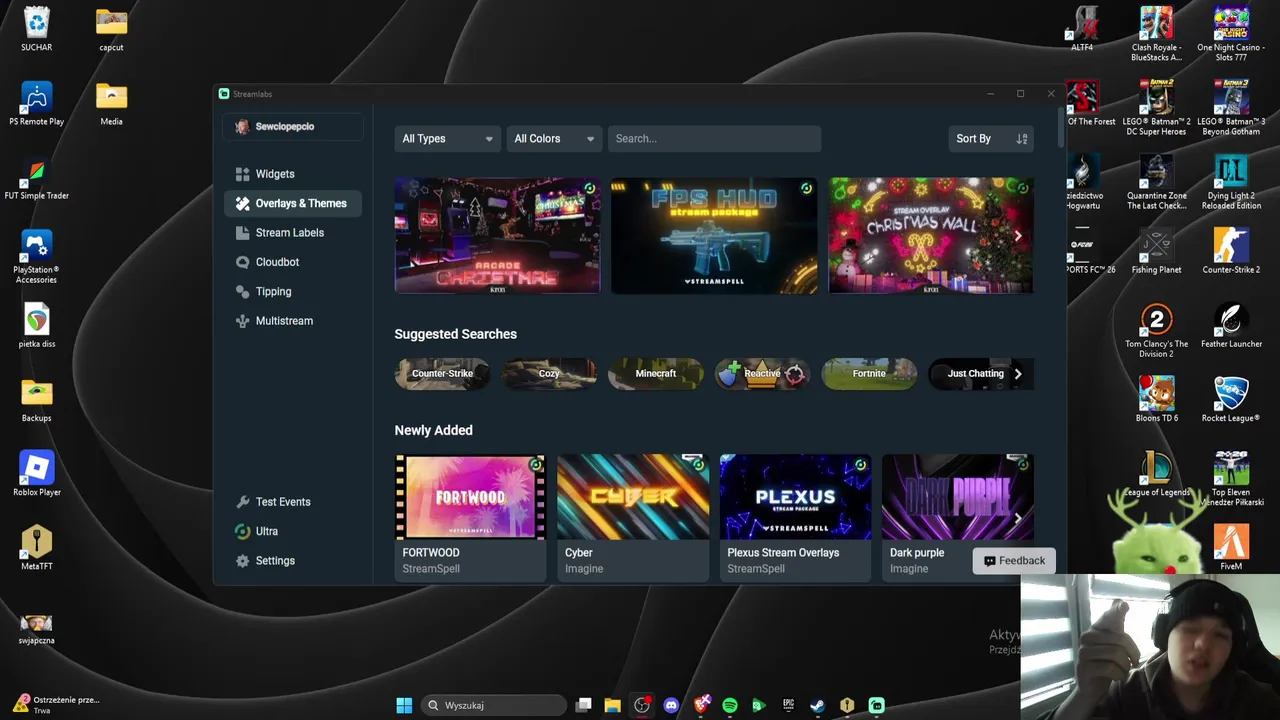Open the FPS HUD stream package banner
The height and width of the screenshot is (720, 1280).
pos(714,236)
